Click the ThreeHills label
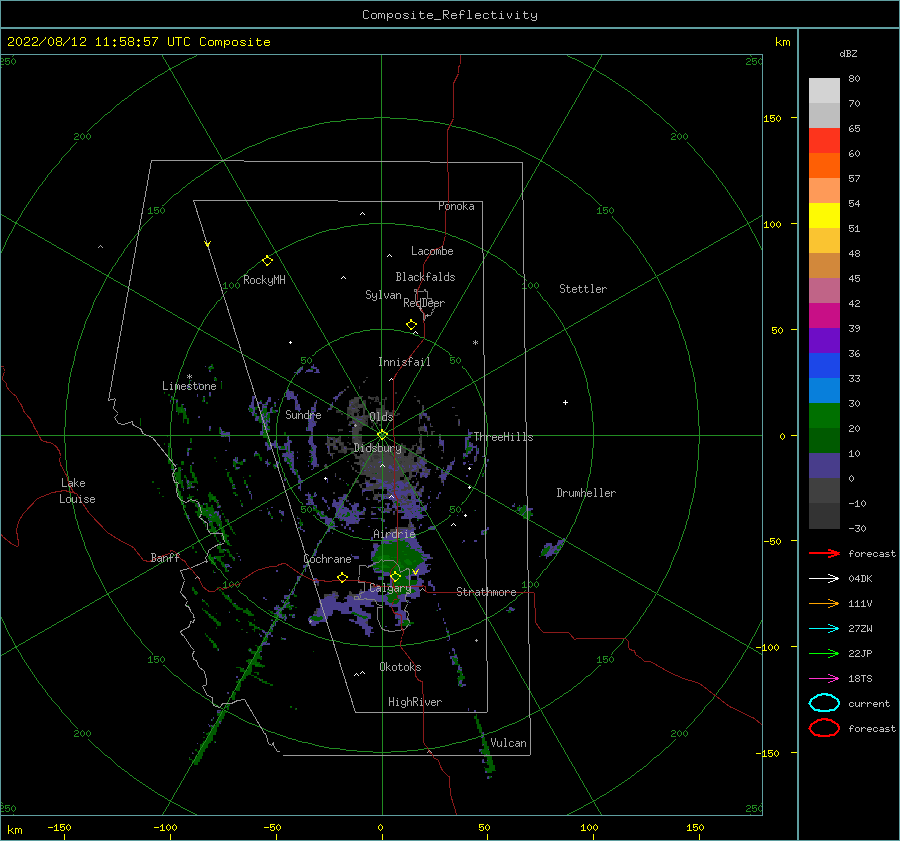Image resolution: width=900 pixels, height=841 pixels. pos(503,437)
